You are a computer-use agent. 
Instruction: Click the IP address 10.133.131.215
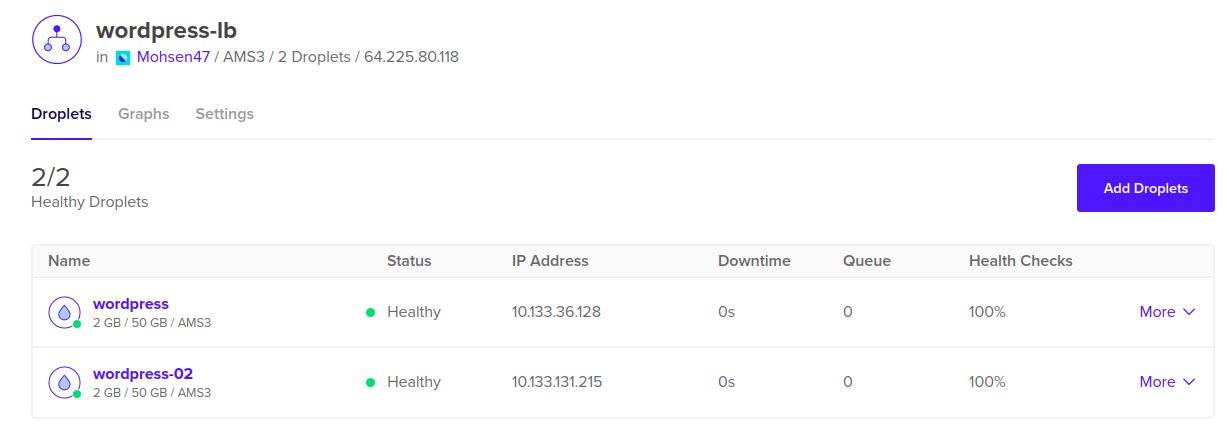(x=557, y=382)
